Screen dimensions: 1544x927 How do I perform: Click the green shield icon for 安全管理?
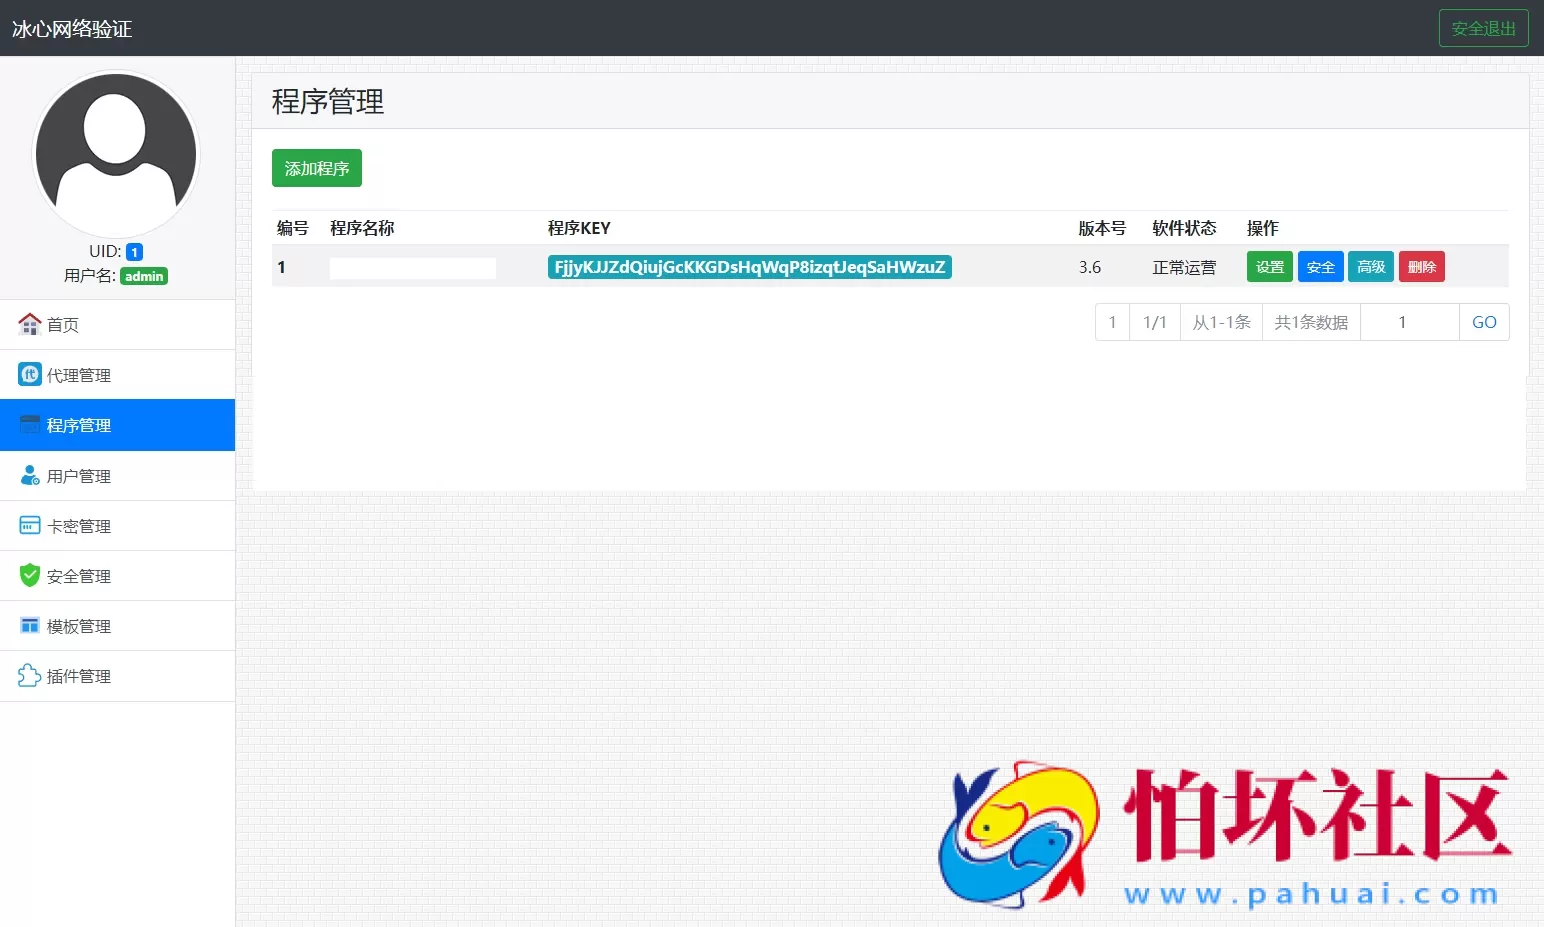(x=29, y=575)
